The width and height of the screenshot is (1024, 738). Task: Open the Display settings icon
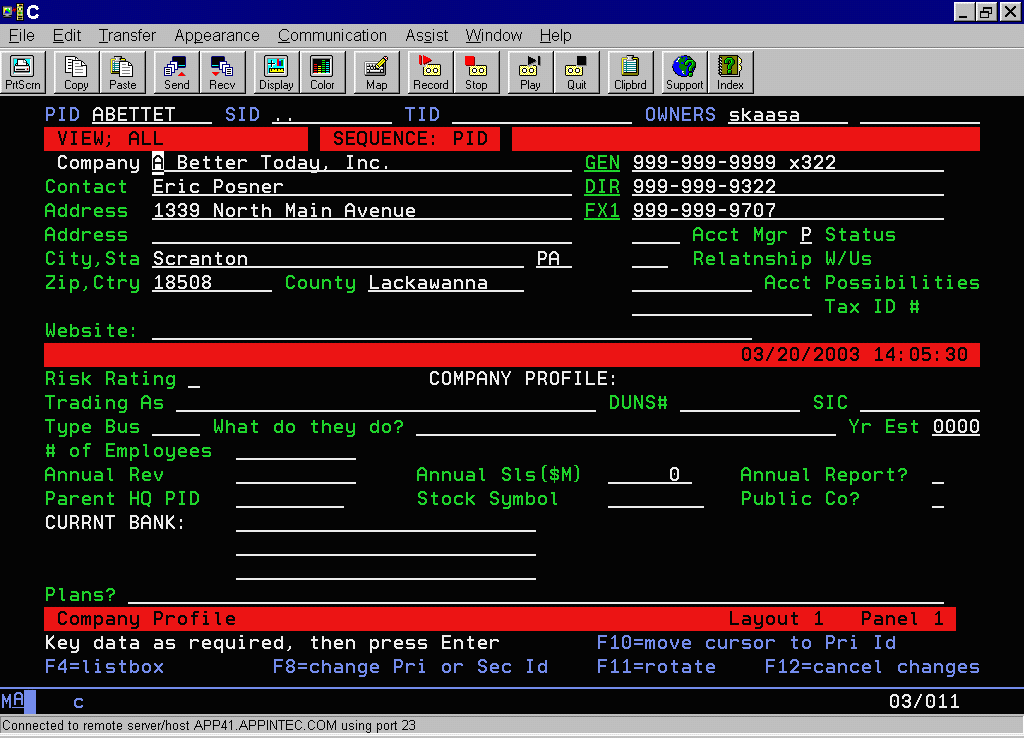coord(276,72)
